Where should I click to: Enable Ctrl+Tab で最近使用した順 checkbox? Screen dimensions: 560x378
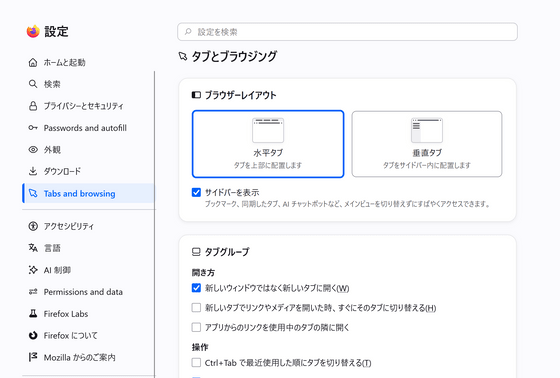pos(196,363)
